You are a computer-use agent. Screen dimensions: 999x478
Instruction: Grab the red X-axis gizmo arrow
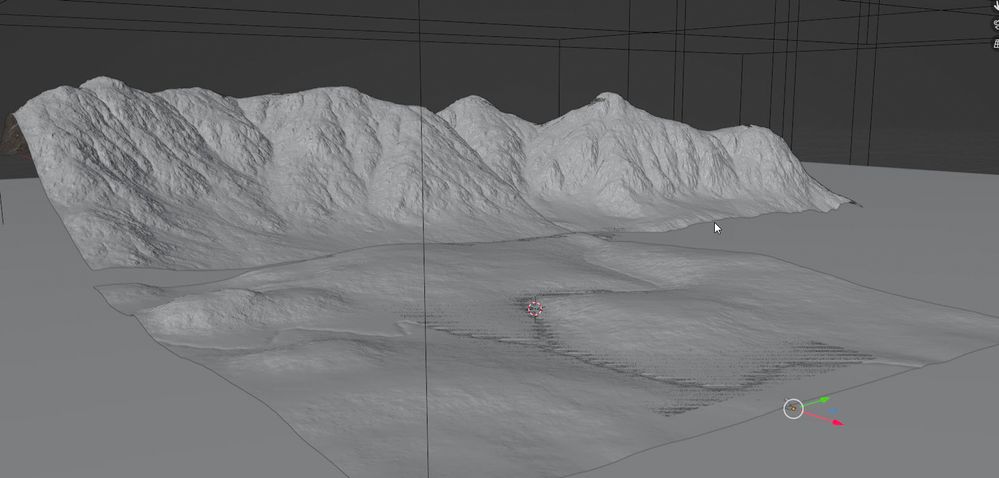[x=837, y=421]
